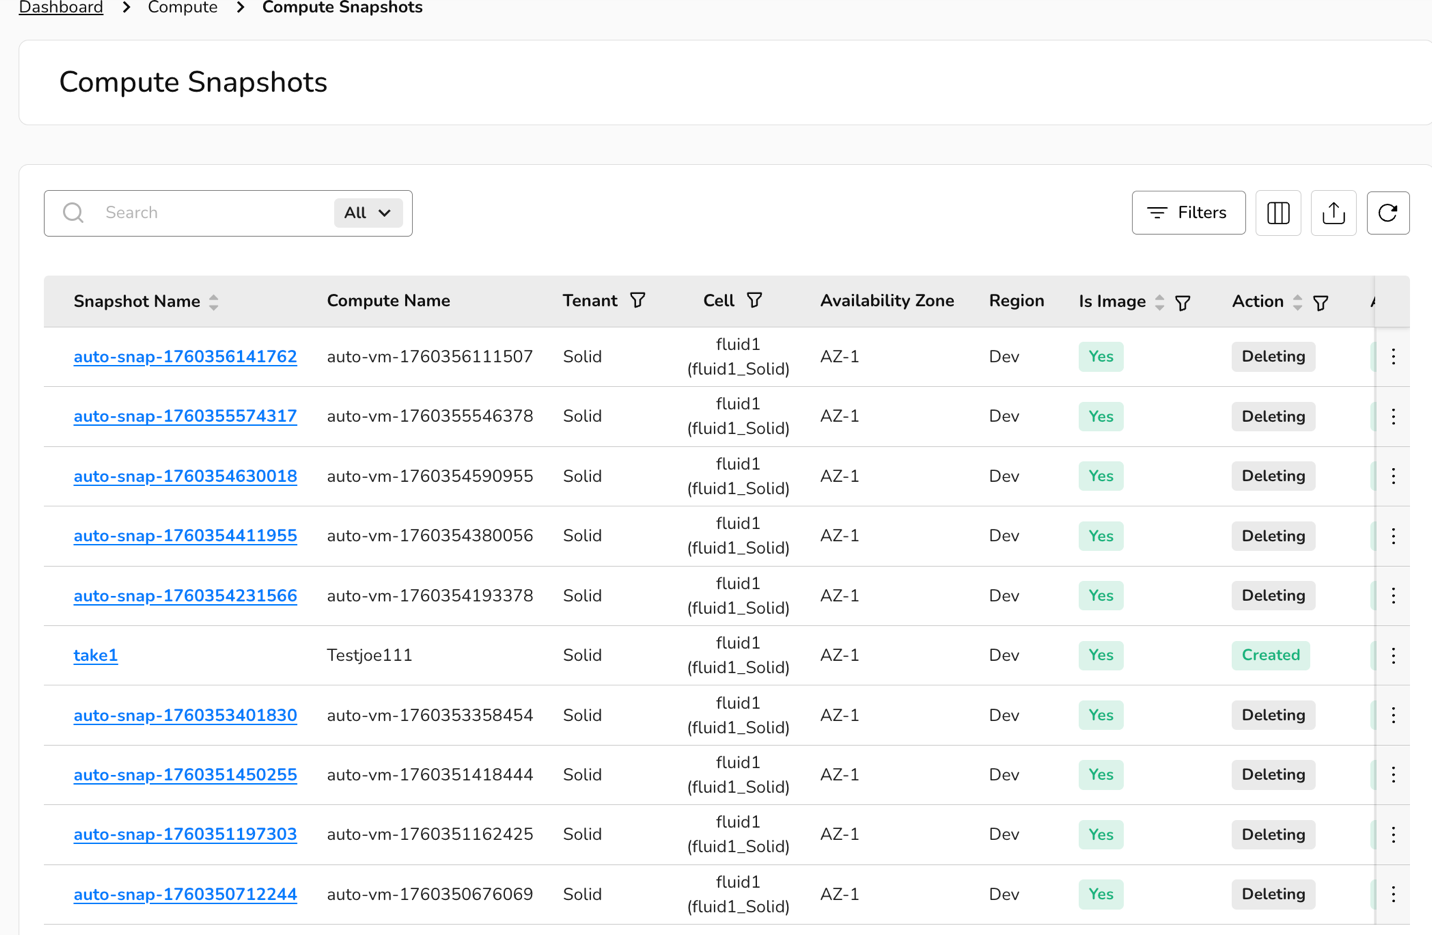Open actions menu for auto-snap-1760350712244 row
Screen dimensions: 1432x935
1393,895
